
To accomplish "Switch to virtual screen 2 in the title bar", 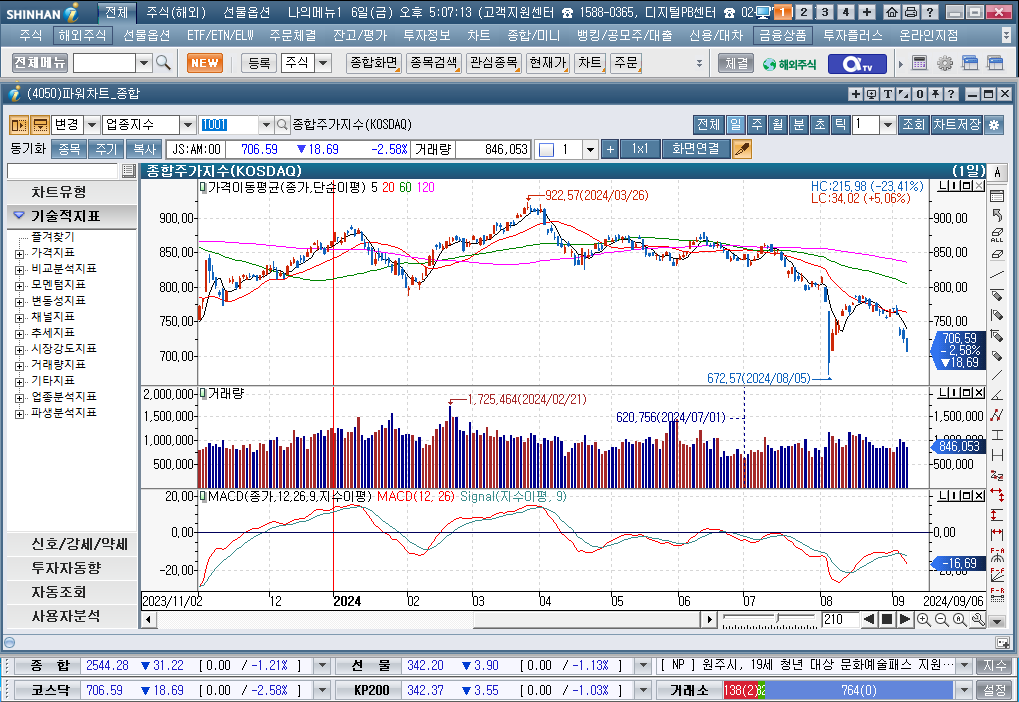I will tap(804, 12).
